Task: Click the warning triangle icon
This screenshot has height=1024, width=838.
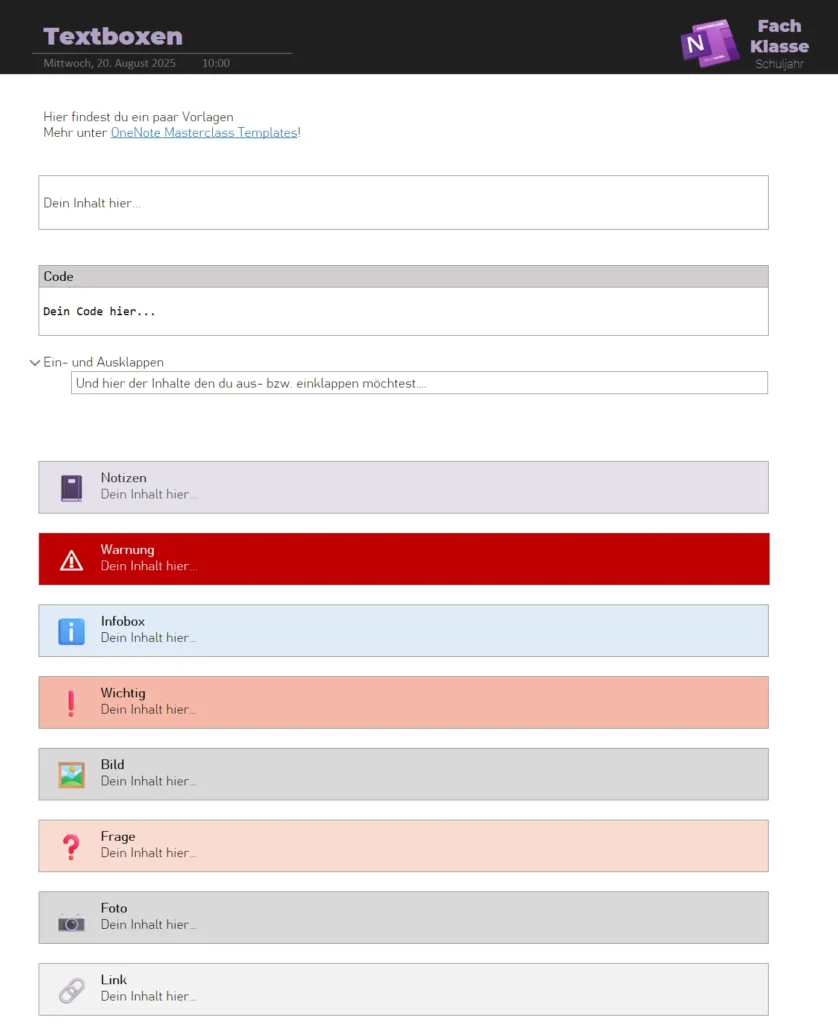Action: [x=71, y=560]
